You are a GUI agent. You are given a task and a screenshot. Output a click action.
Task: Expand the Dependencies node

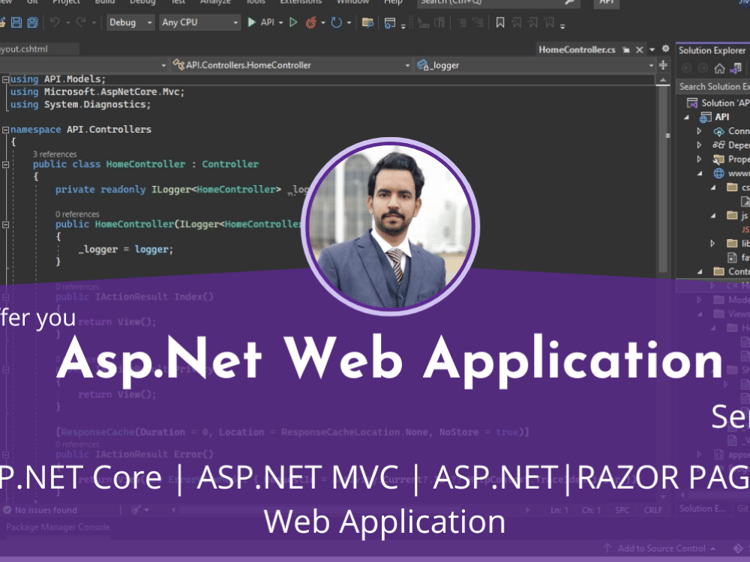point(699,145)
